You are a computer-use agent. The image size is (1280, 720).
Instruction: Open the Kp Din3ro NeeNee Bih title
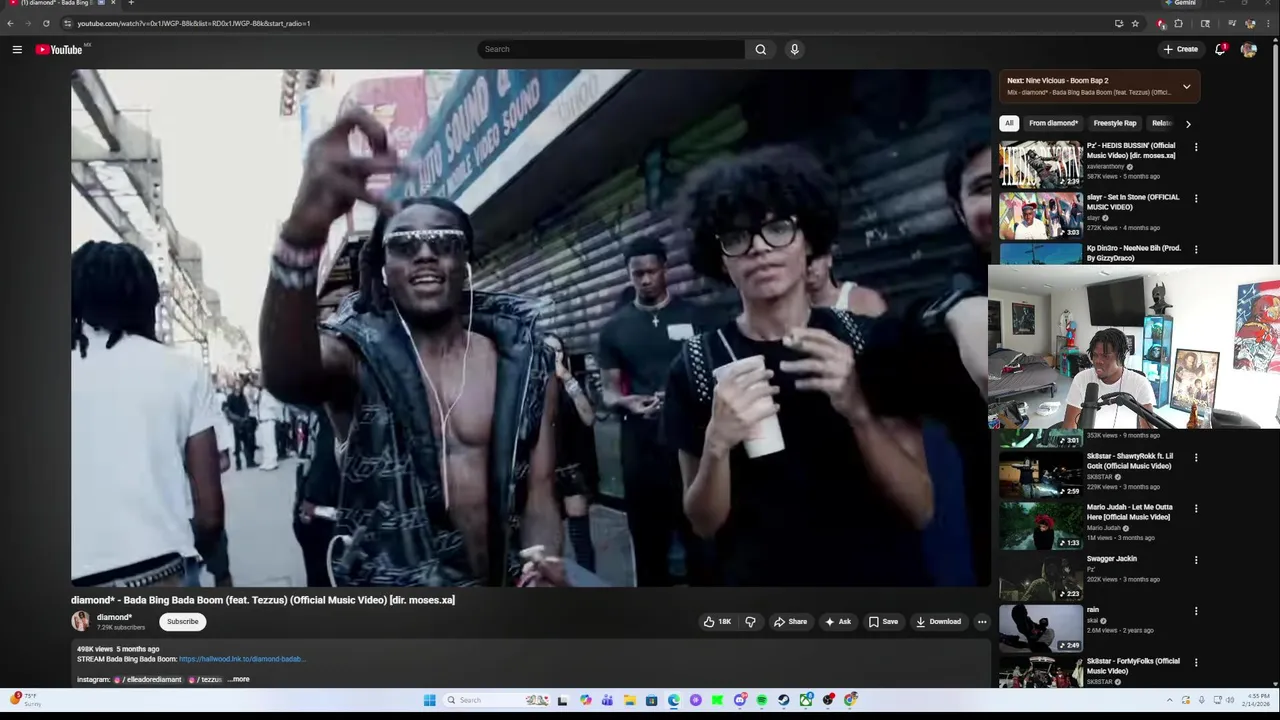pyautogui.click(x=1133, y=253)
